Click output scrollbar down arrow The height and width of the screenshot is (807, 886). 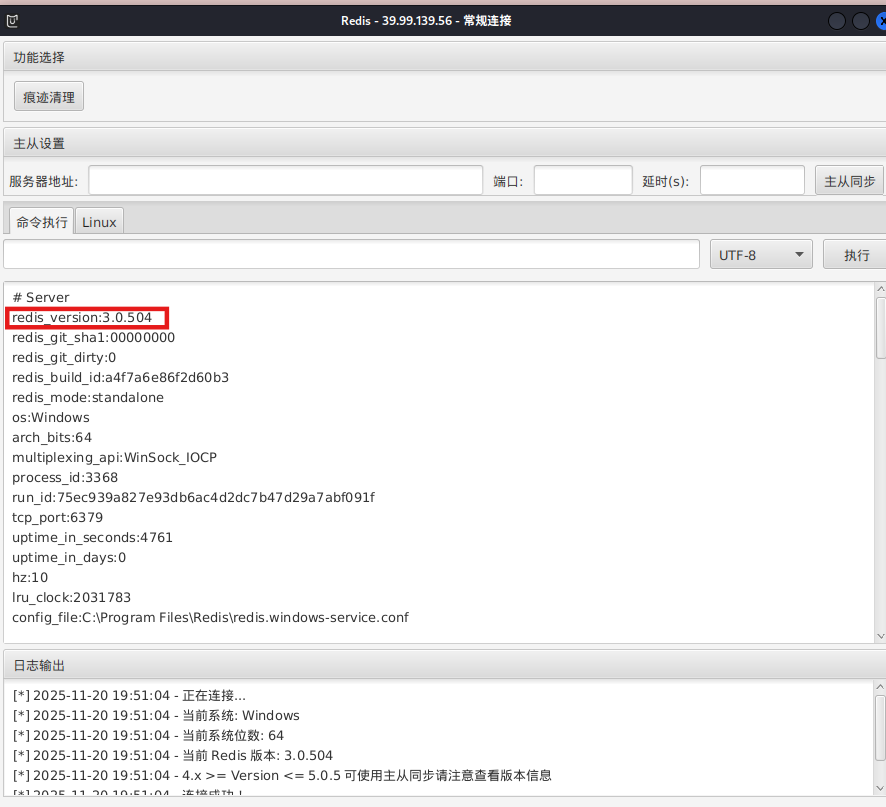[880, 636]
